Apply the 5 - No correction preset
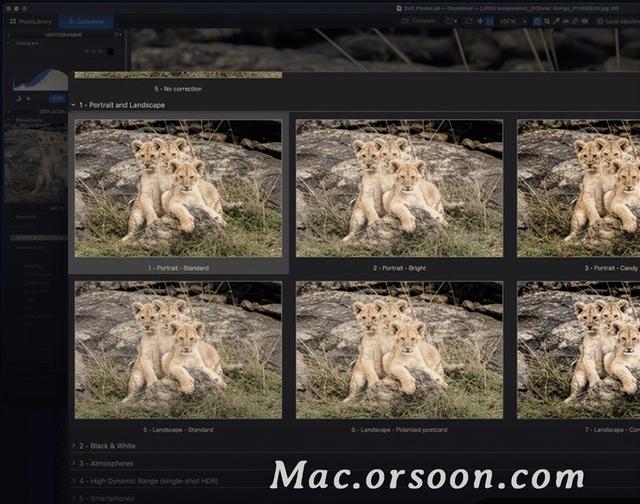The width and height of the screenshot is (640, 504). point(178,82)
